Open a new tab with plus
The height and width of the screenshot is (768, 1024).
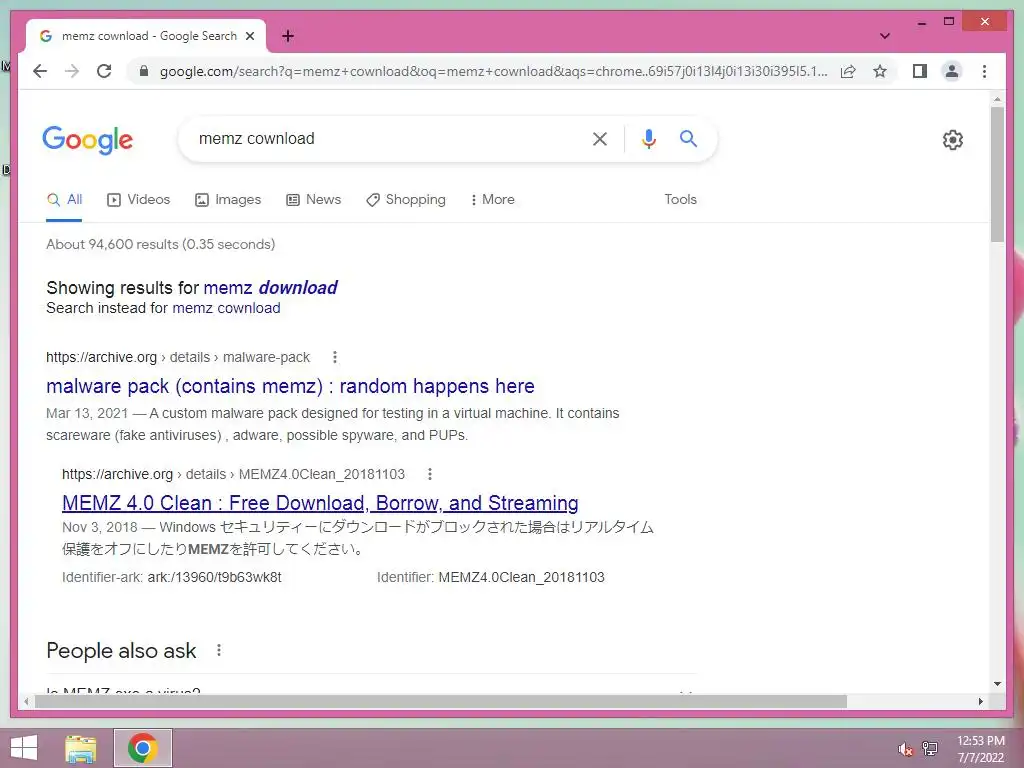288,36
